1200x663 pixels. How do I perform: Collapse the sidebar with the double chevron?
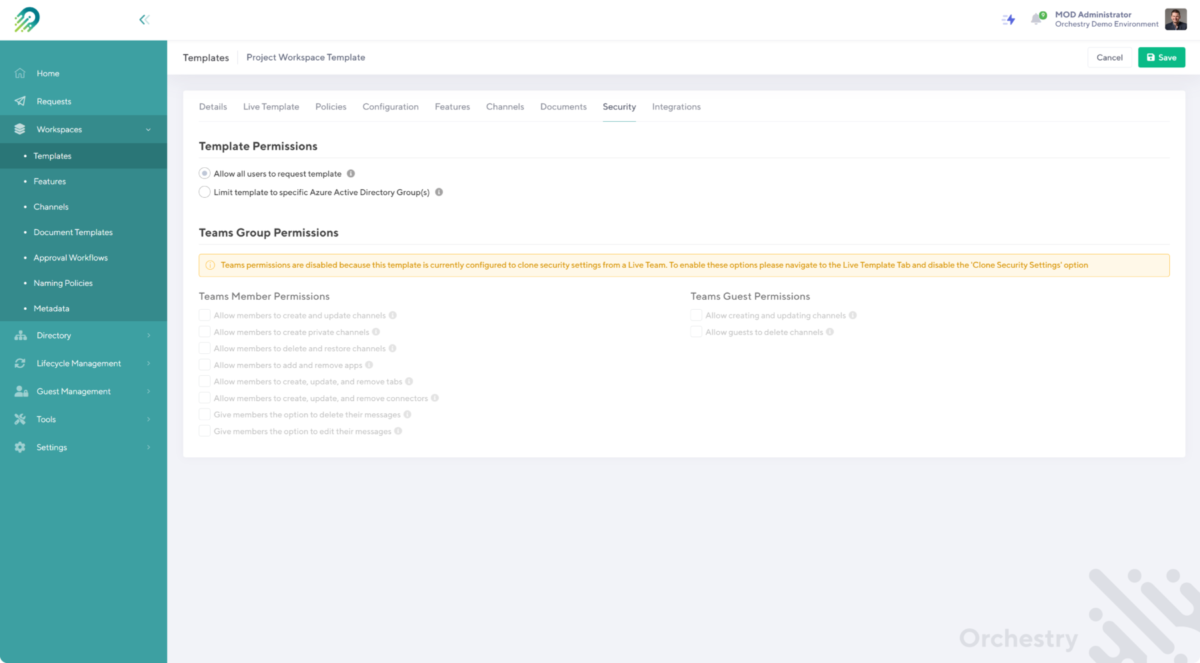pyautogui.click(x=143, y=19)
